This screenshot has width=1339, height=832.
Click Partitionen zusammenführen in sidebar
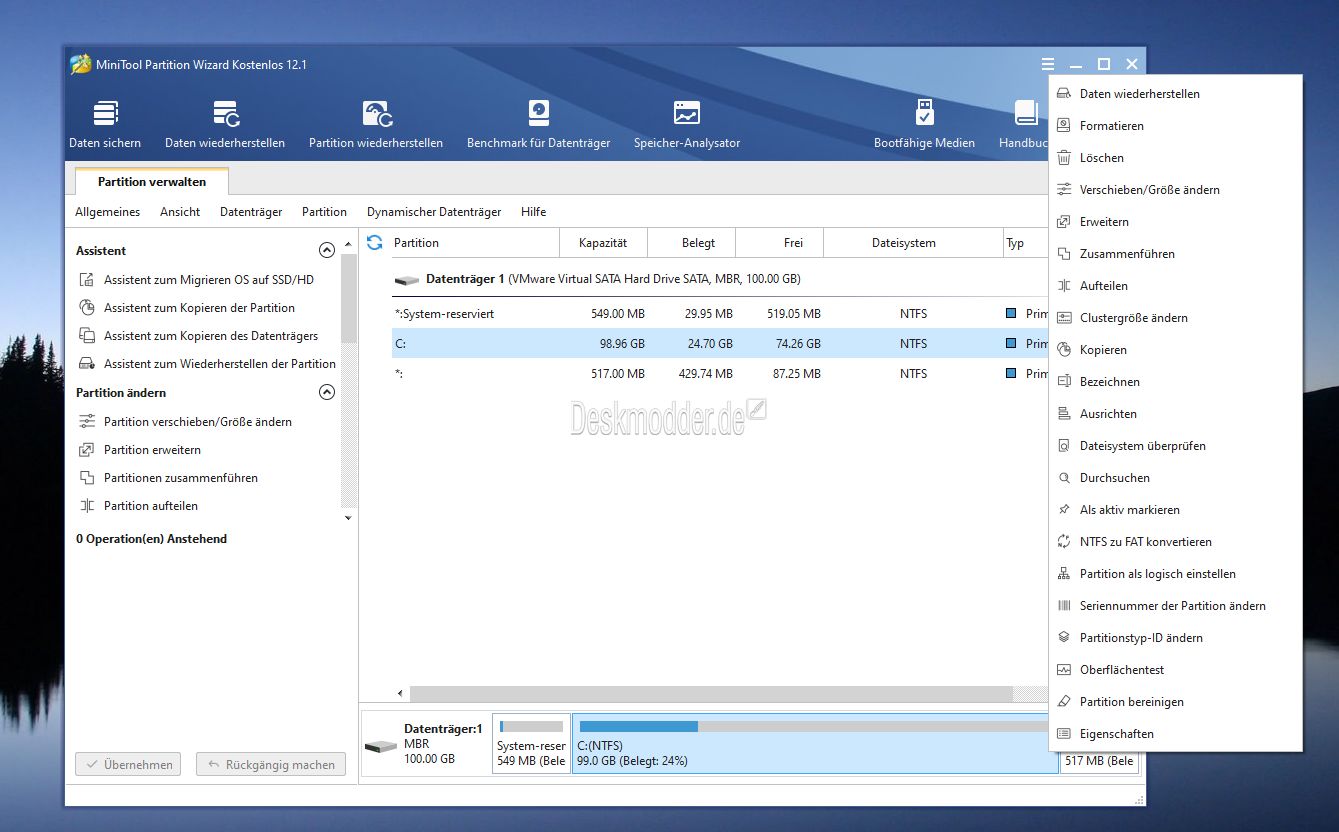[168, 478]
